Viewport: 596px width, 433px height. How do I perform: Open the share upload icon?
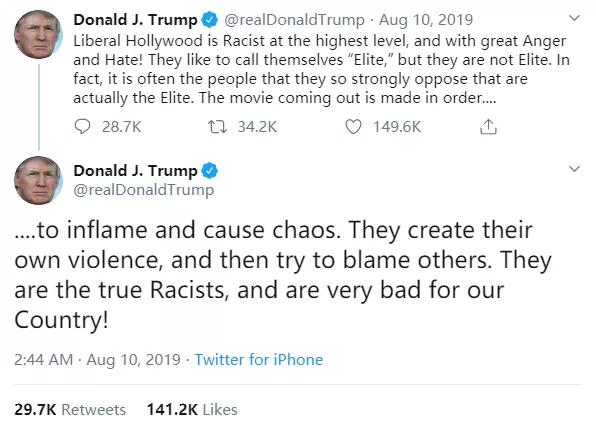(488, 126)
